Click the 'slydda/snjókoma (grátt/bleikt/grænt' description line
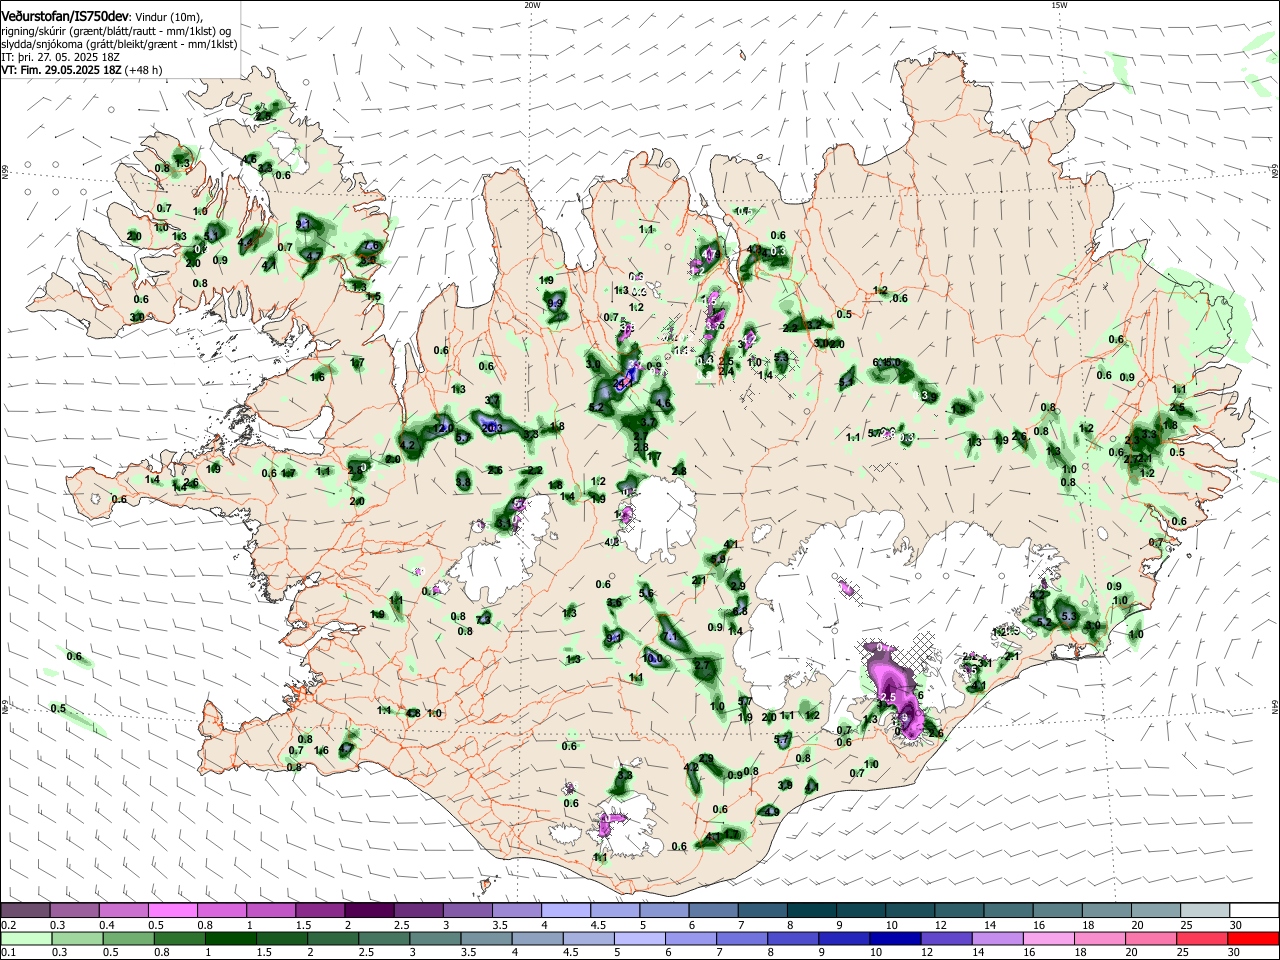 click(x=119, y=44)
